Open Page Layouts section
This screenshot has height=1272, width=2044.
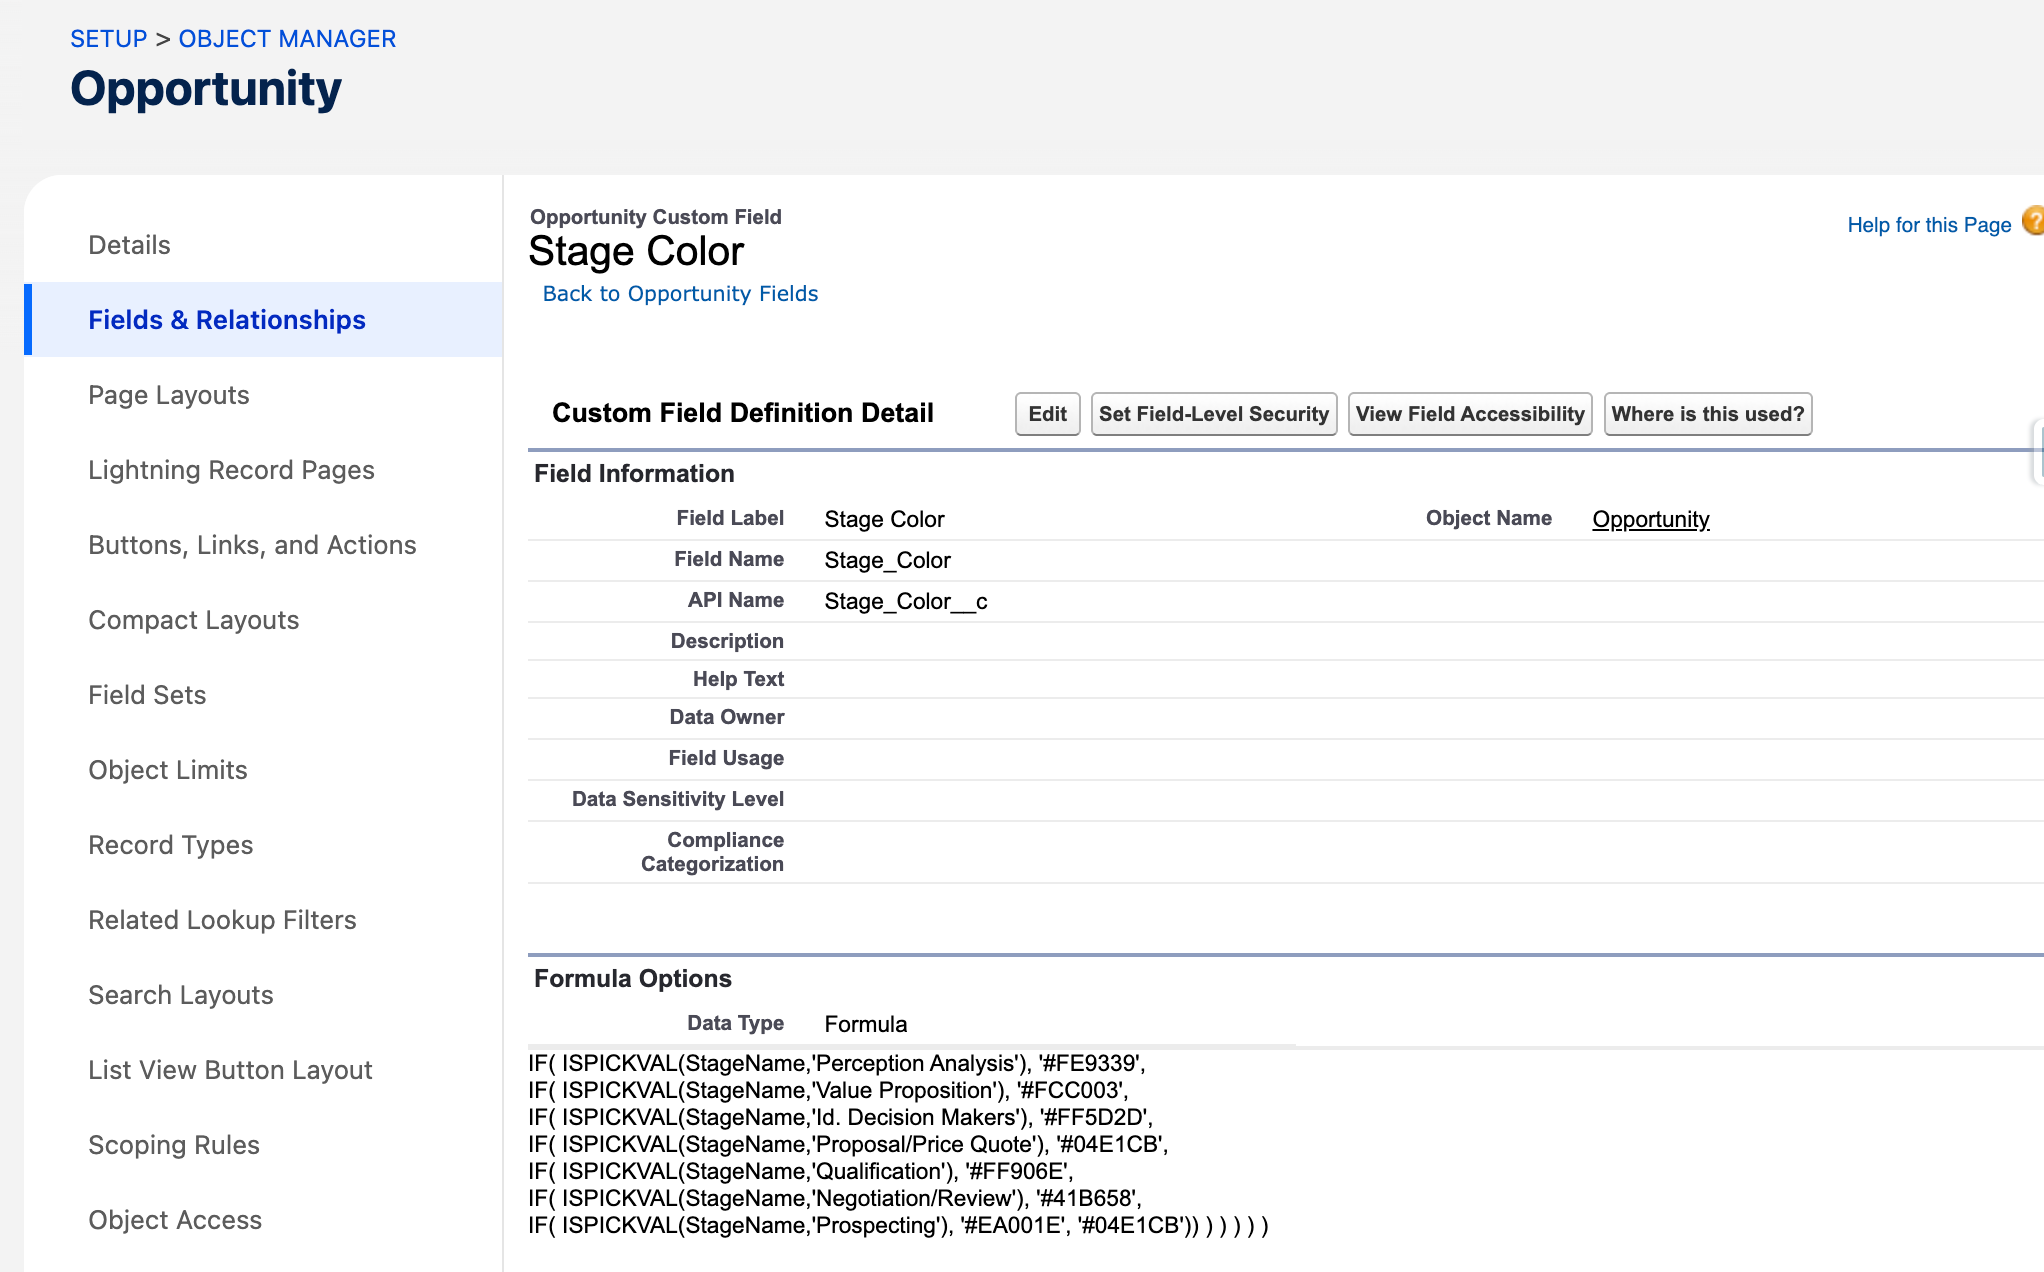[168, 395]
